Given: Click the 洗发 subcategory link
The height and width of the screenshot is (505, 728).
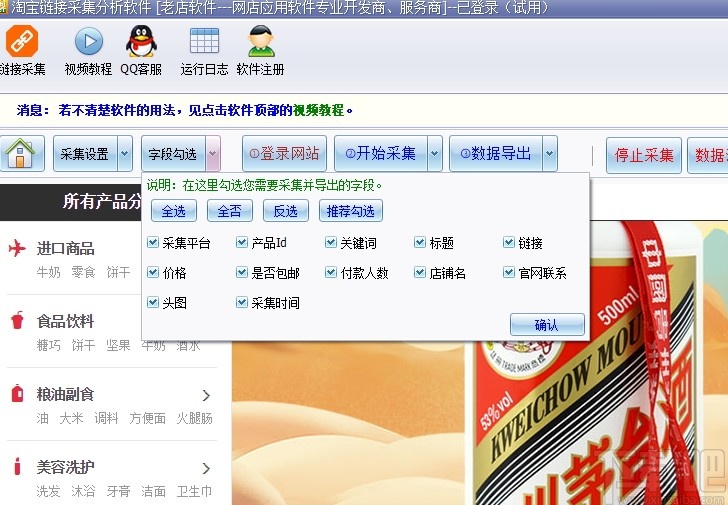Looking at the screenshot, I should click(48, 491).
